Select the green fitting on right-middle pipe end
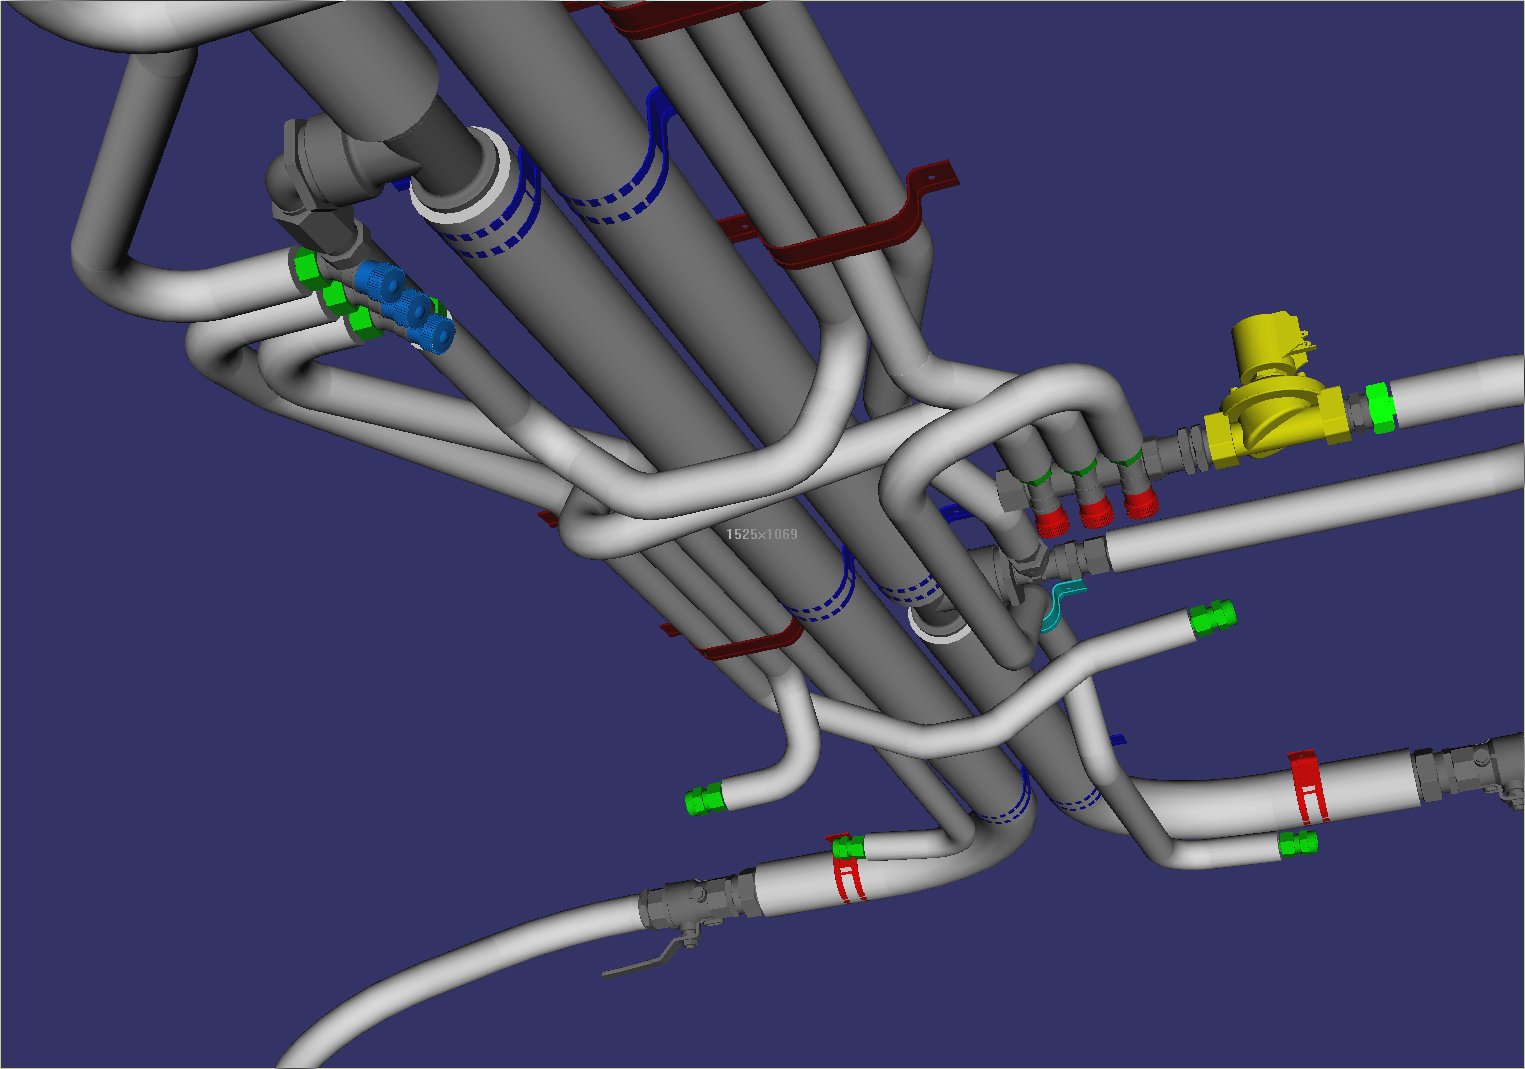 pos(1212,617)
